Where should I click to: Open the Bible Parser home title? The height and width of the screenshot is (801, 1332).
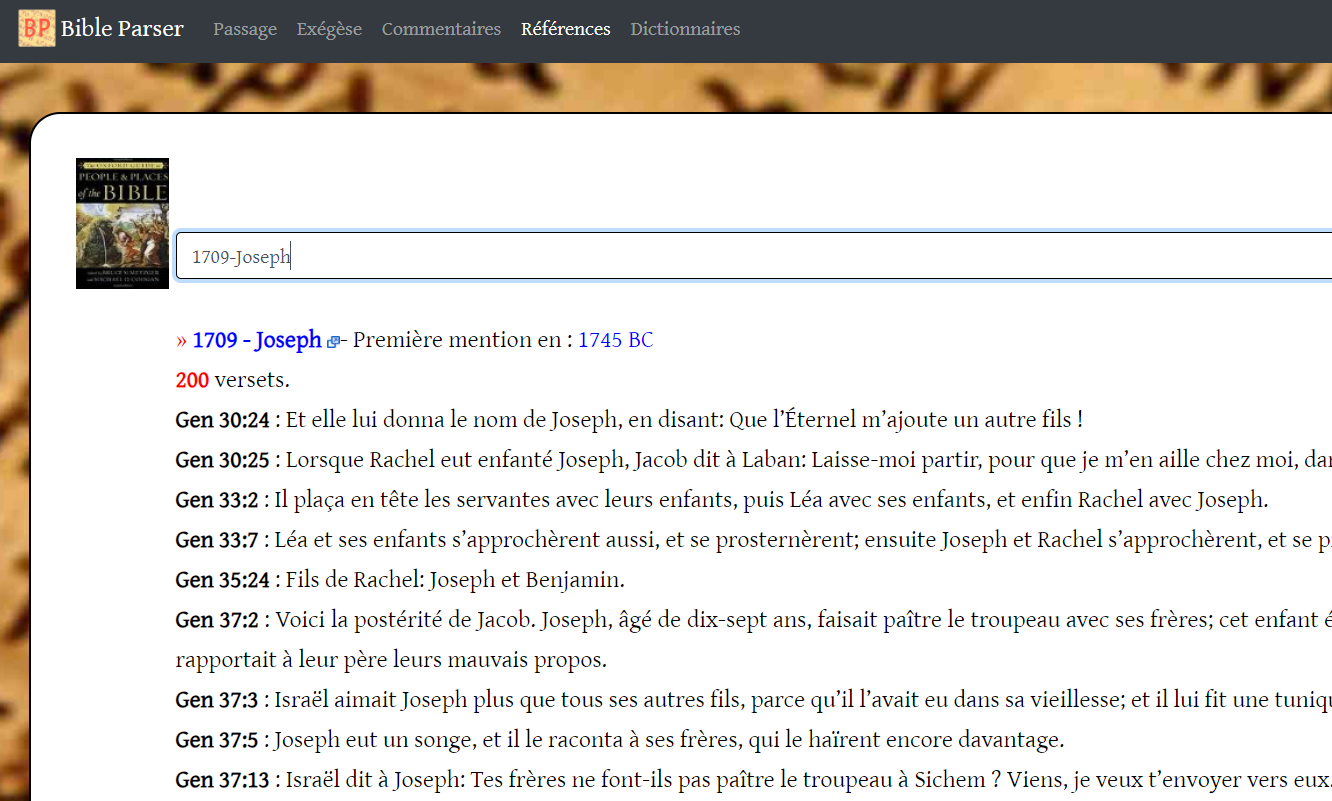(x=122, y=29)
